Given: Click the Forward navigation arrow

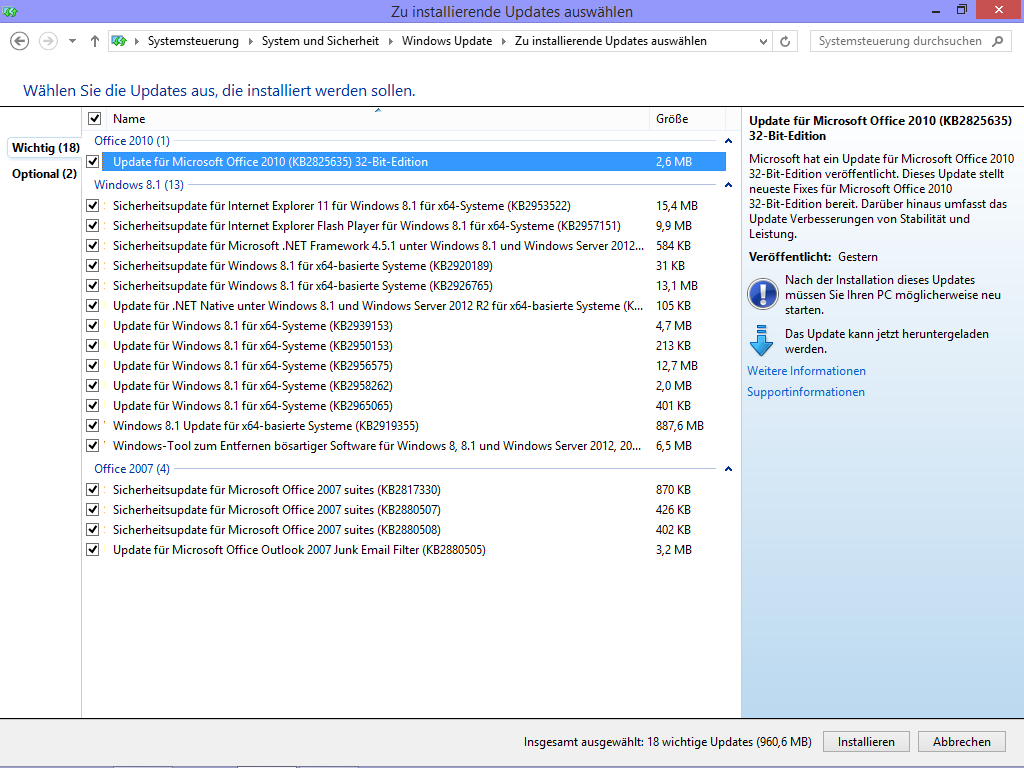Looking at the screenshot, I should pyautogui.click(x=48, y=41).
